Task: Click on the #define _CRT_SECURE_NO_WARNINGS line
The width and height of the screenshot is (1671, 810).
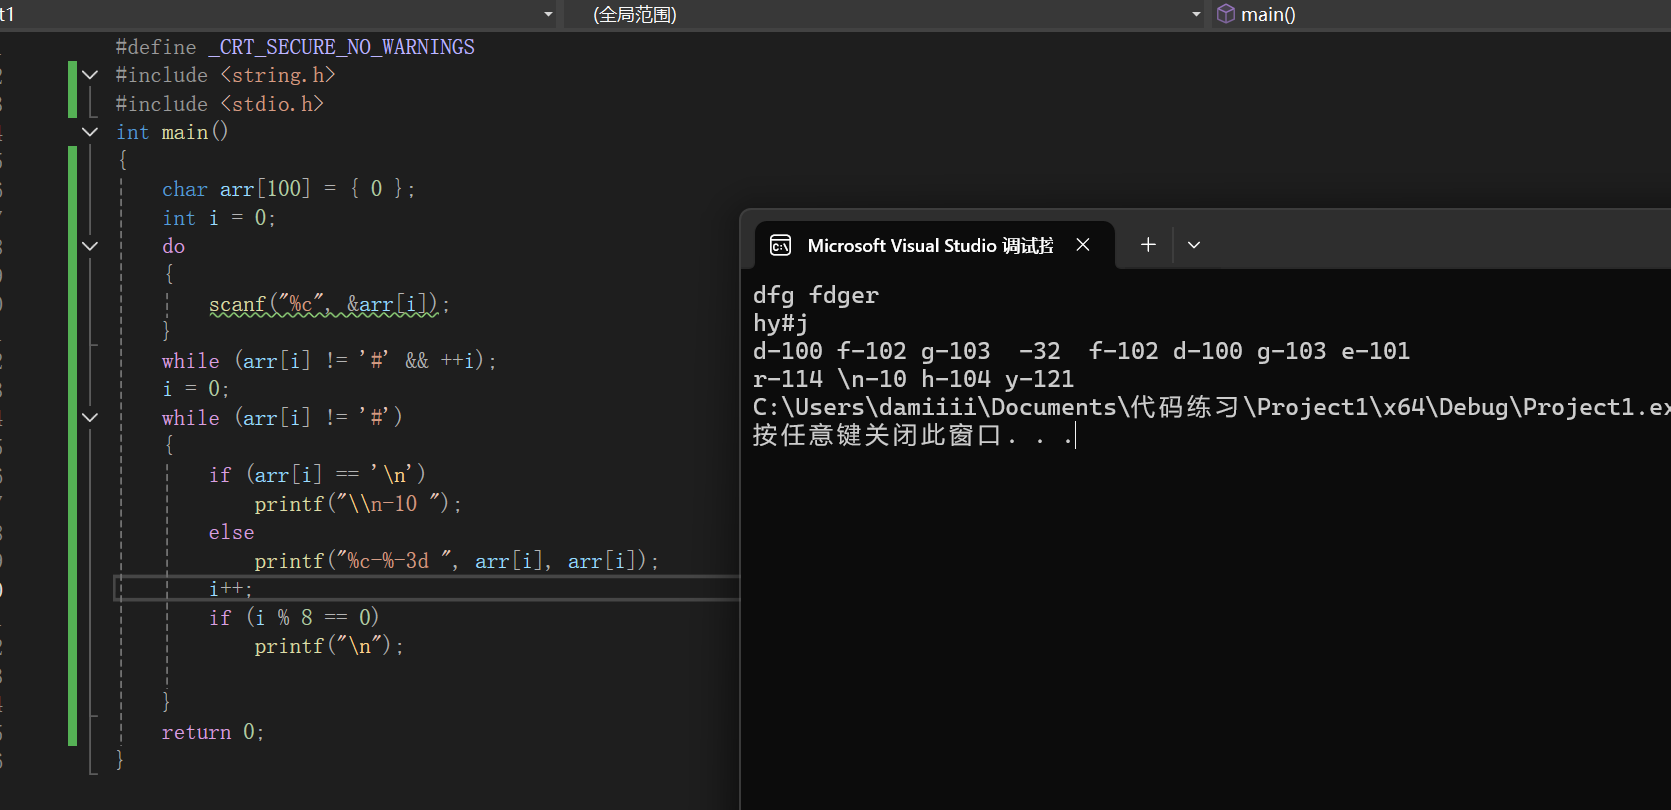Action: point(295,47)
